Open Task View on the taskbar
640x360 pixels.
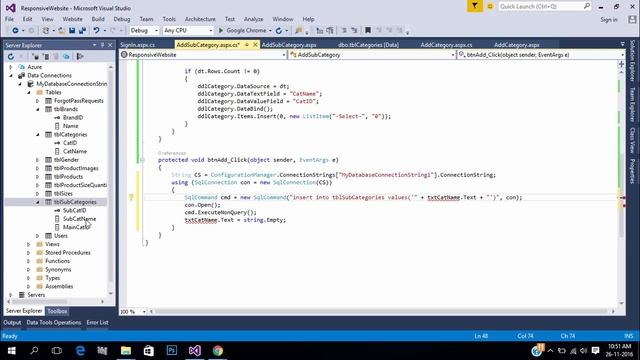coord(57,351)
